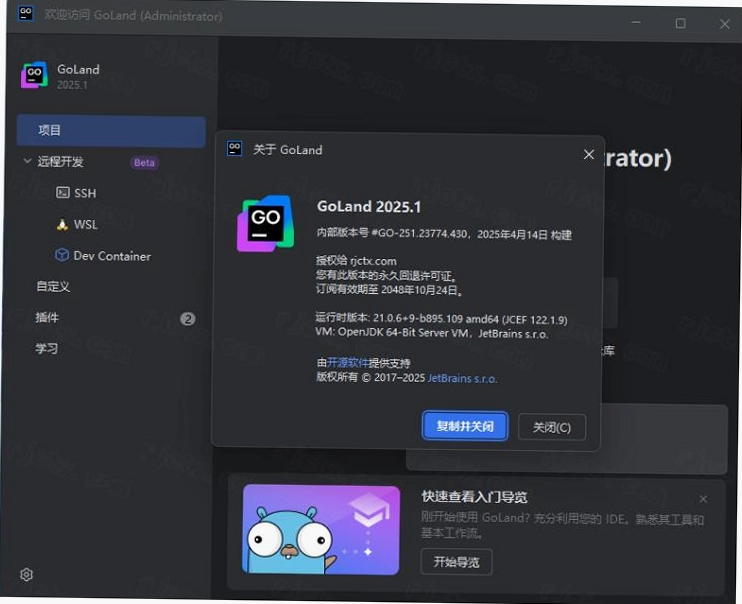Dismiss the 快速查看入门导览 banner
Viewport: 742px width, 604px height.
tap(703, 499)
